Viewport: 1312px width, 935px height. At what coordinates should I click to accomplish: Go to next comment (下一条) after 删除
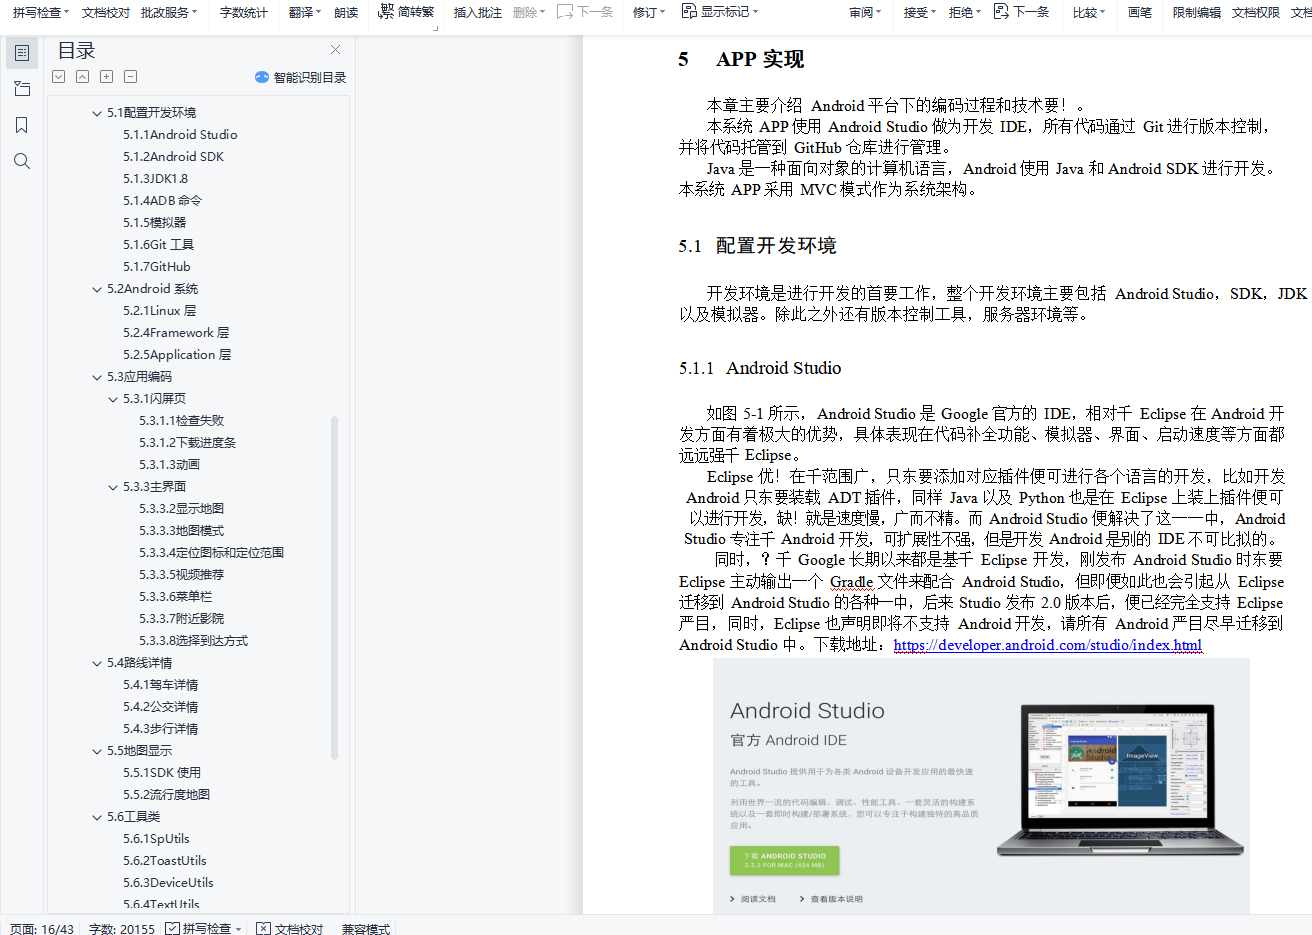(x=585, y=12)
